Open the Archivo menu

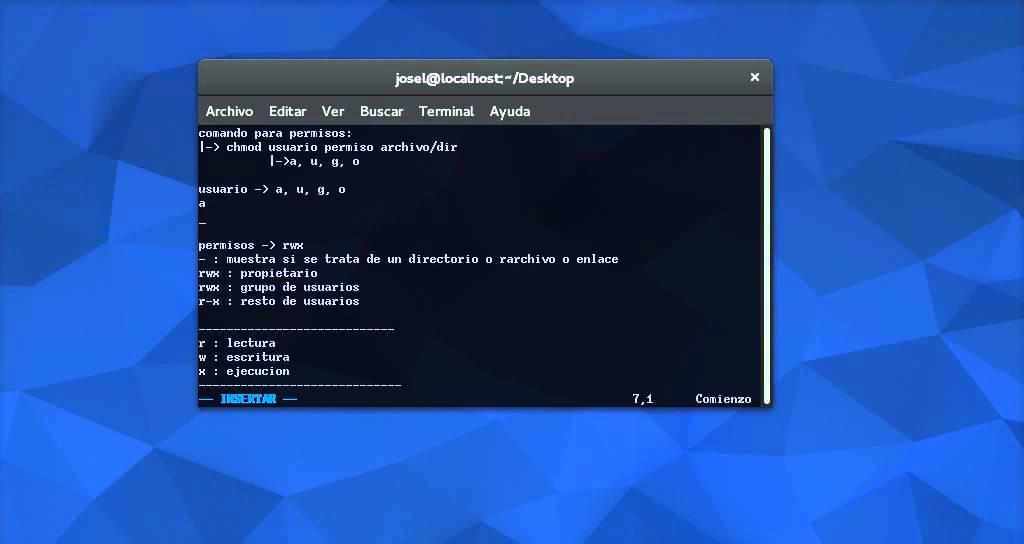[x=229, y=112]
